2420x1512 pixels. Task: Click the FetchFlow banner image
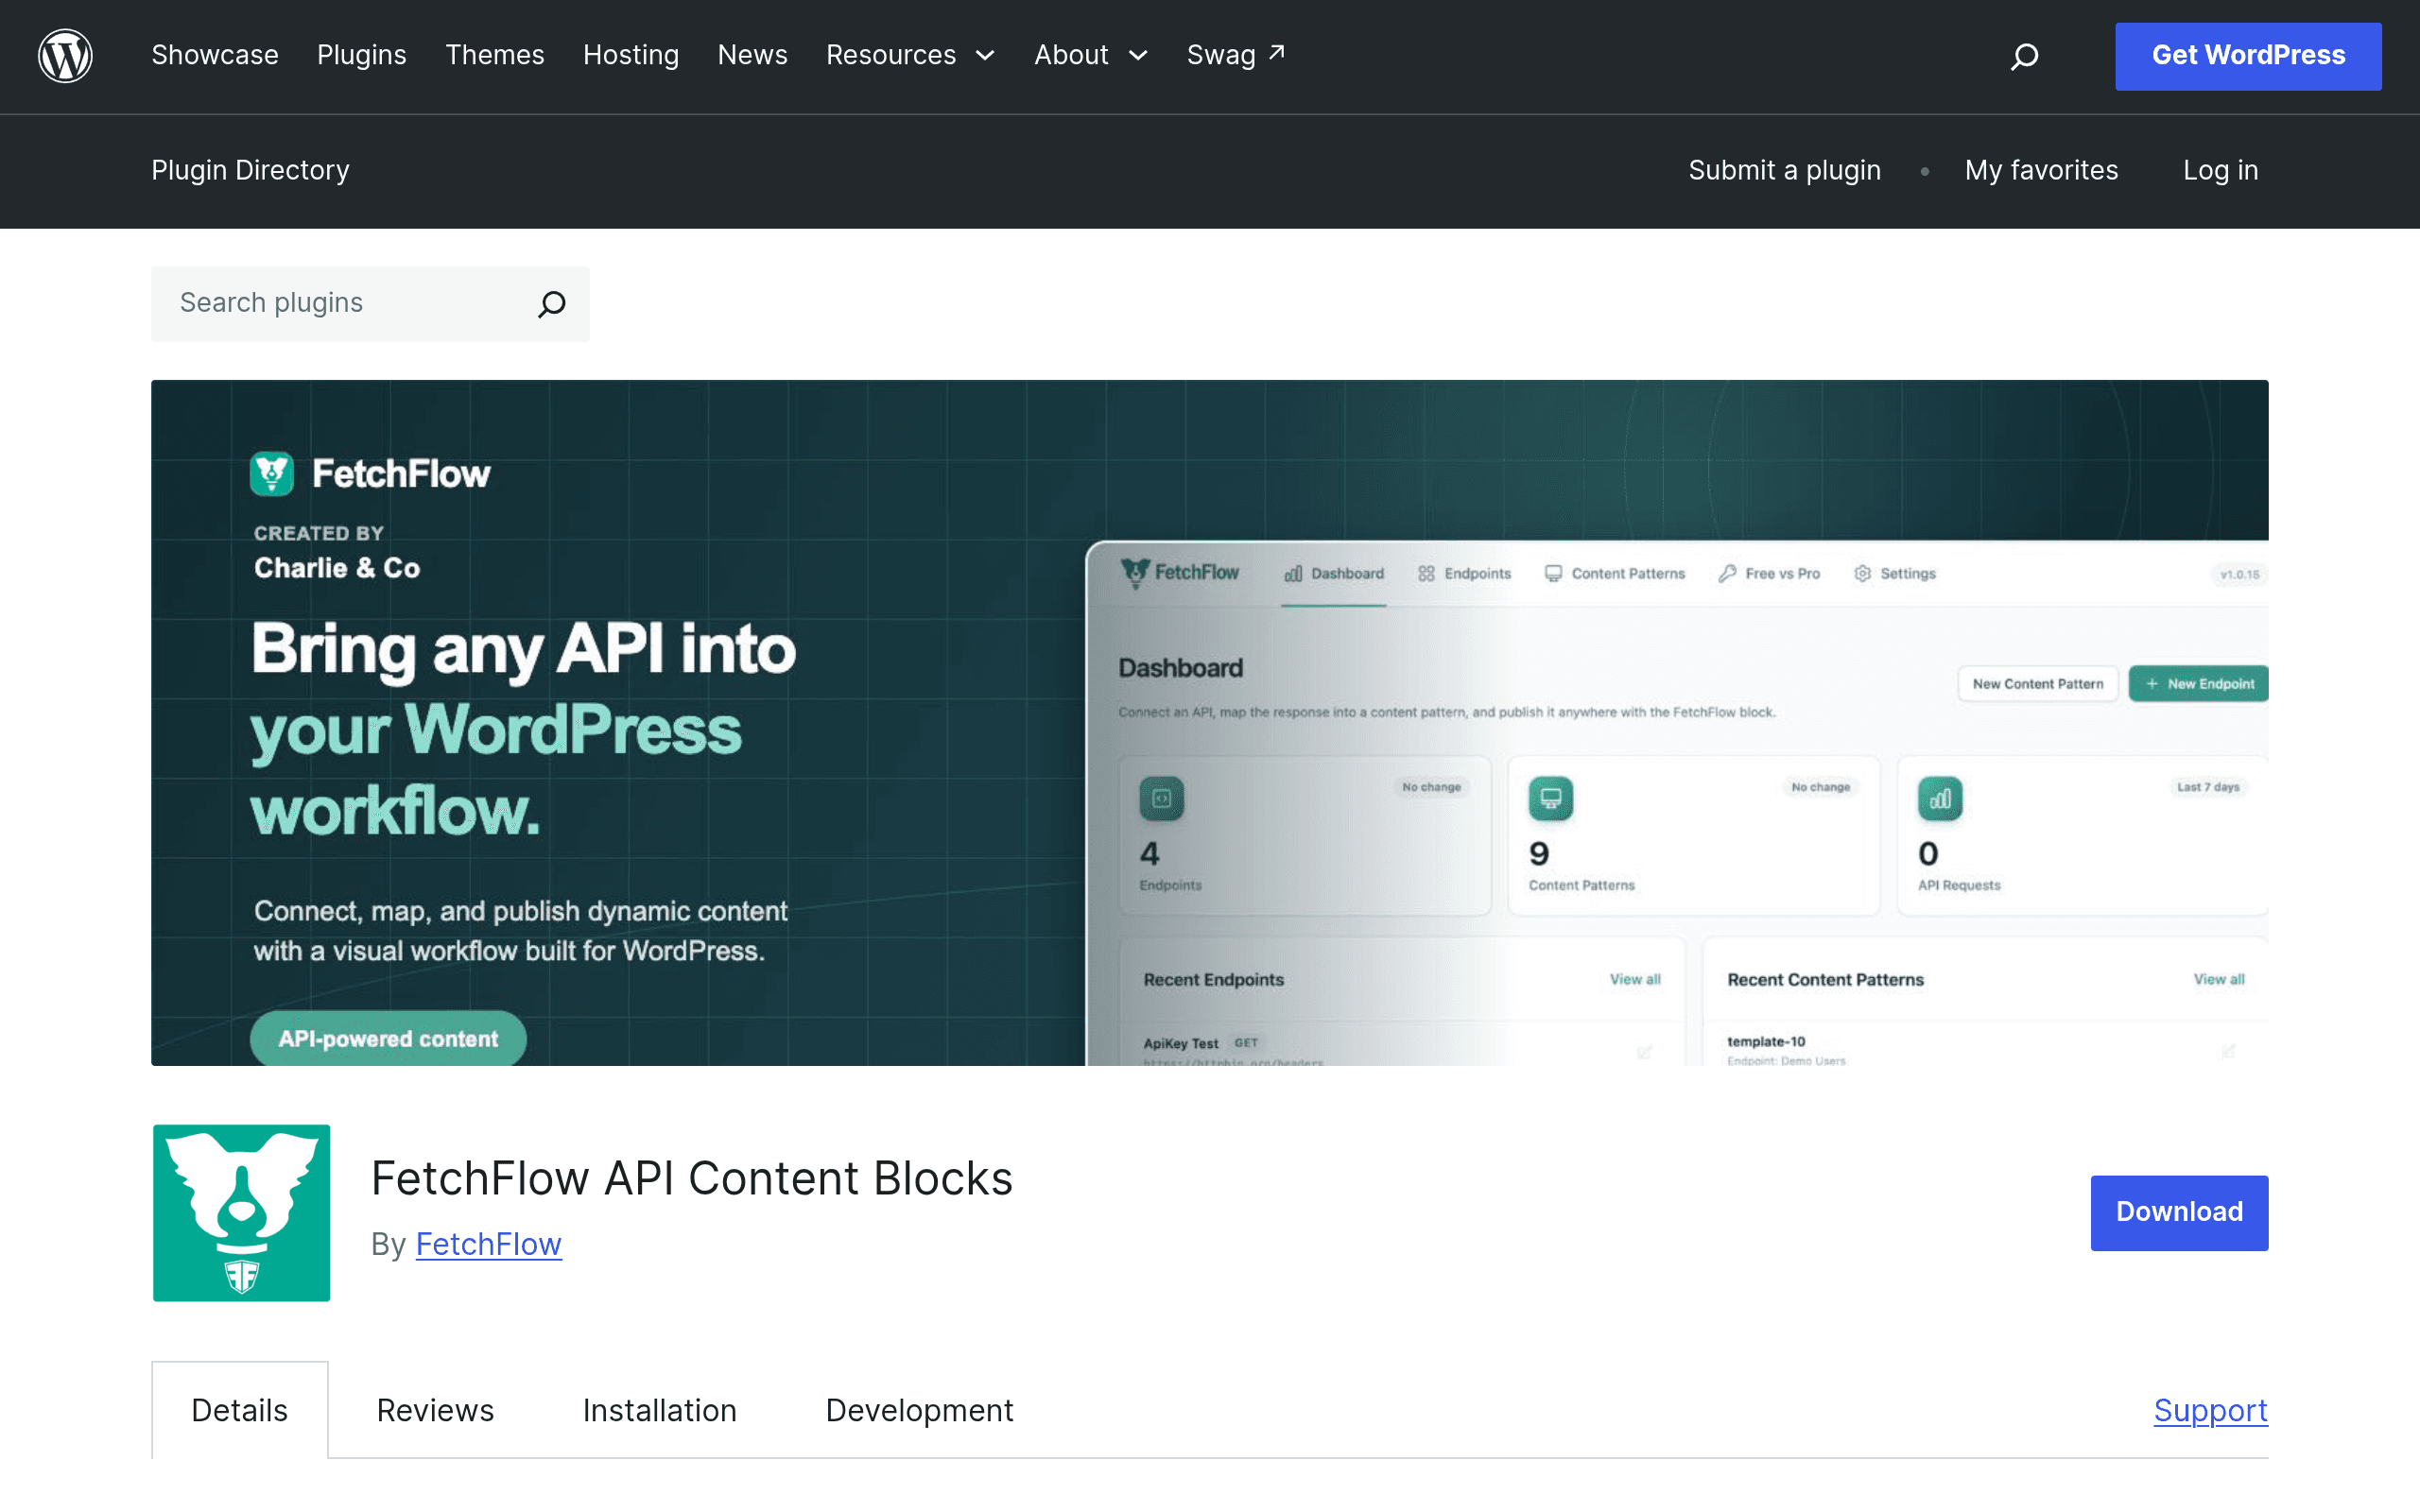[x=1210, y=722]
